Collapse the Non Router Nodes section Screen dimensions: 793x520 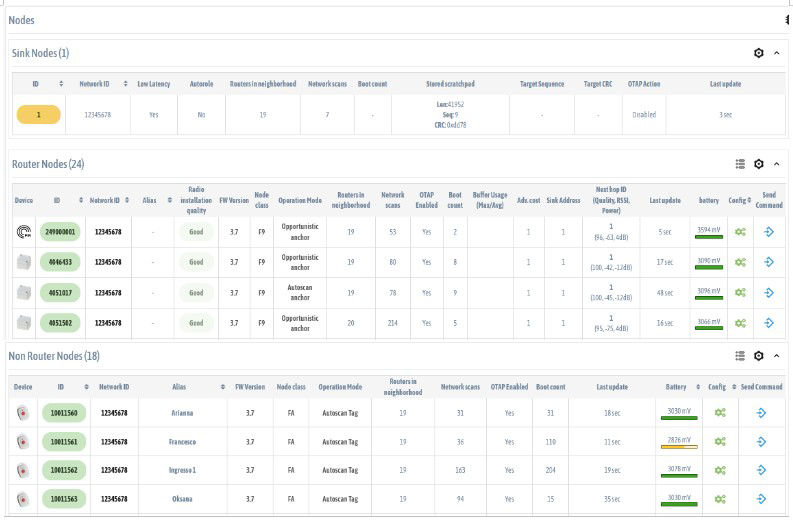coord(777,356)
